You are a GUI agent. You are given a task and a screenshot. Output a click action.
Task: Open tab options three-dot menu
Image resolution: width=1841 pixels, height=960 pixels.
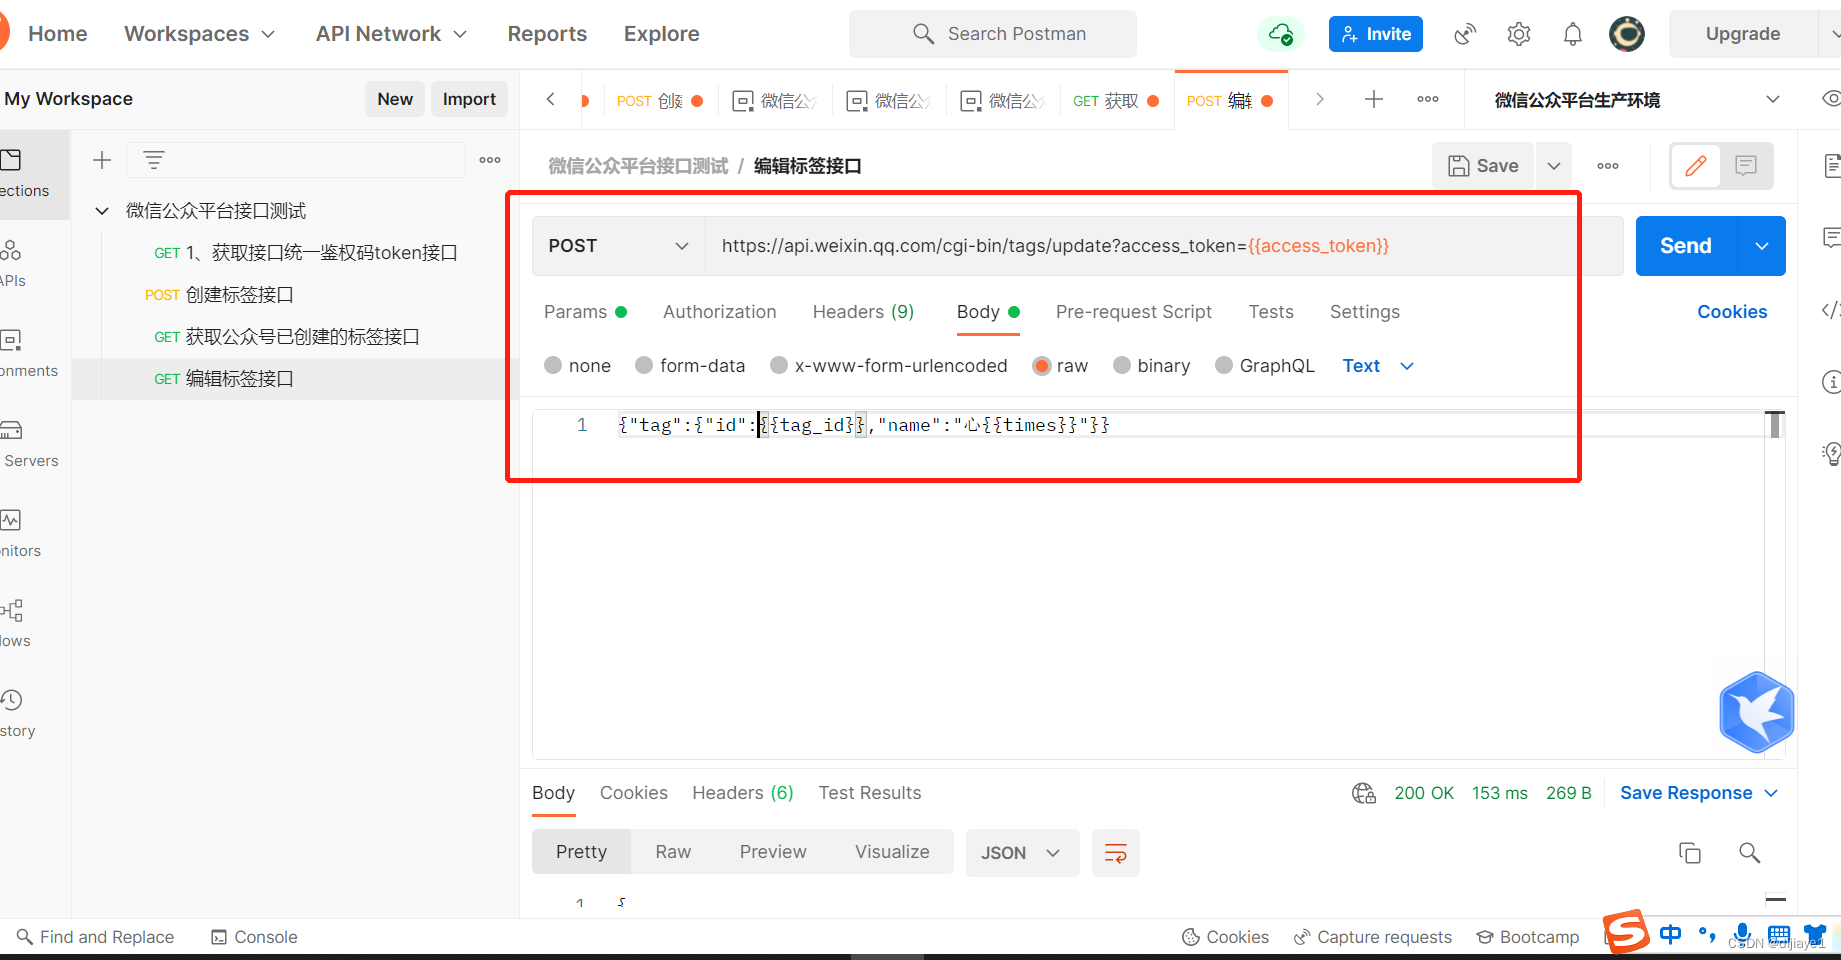1428,99
